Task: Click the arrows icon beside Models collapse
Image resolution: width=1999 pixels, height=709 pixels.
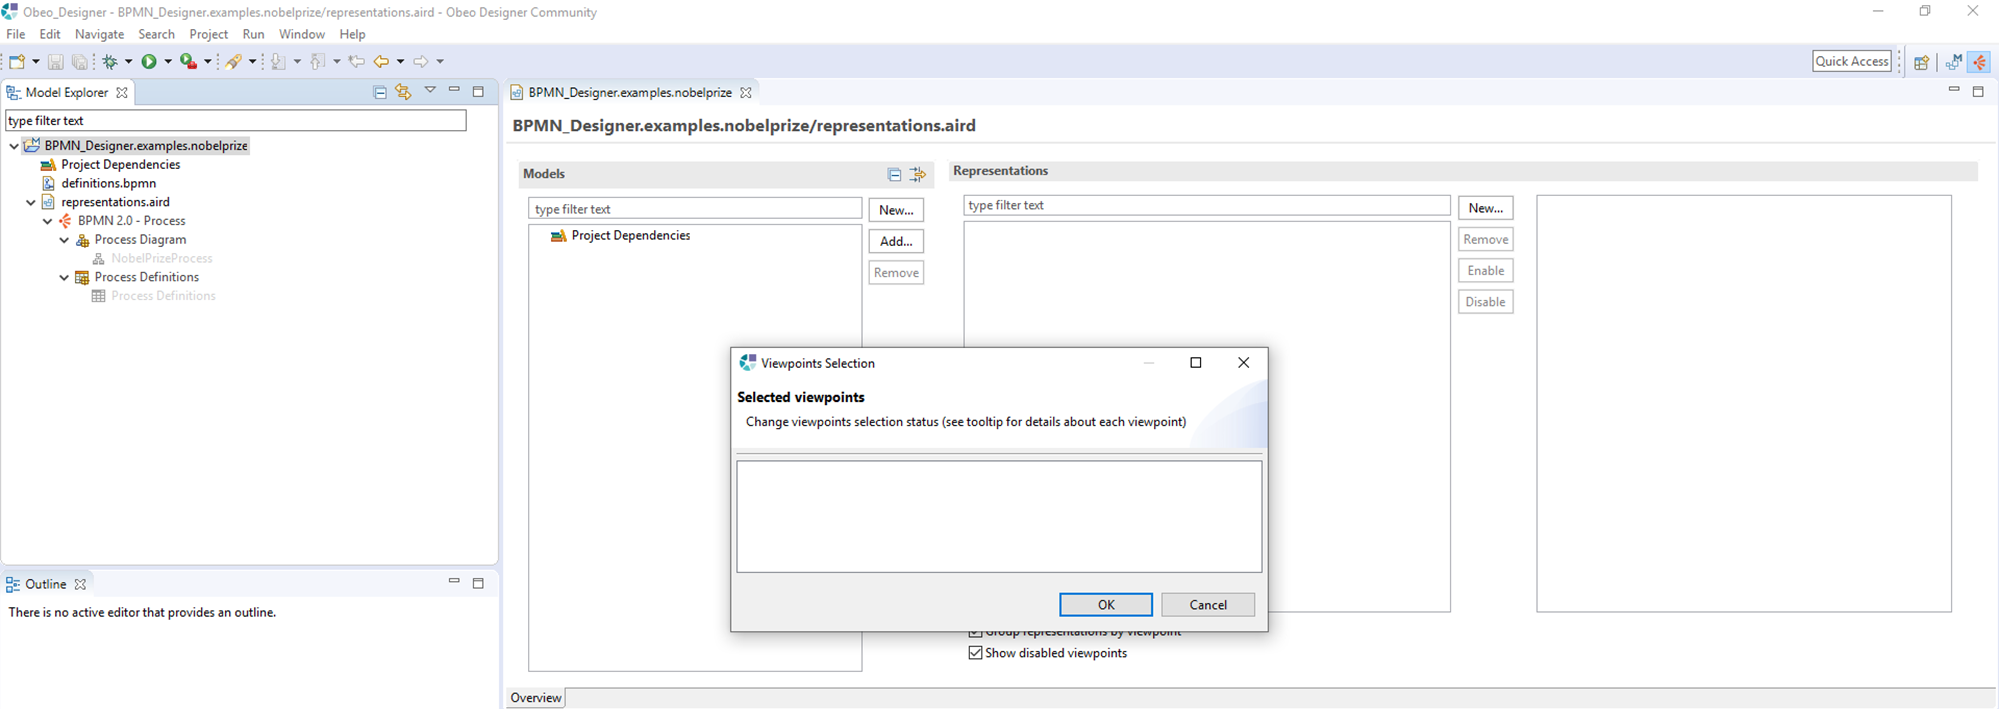Action: coord(917,175)
